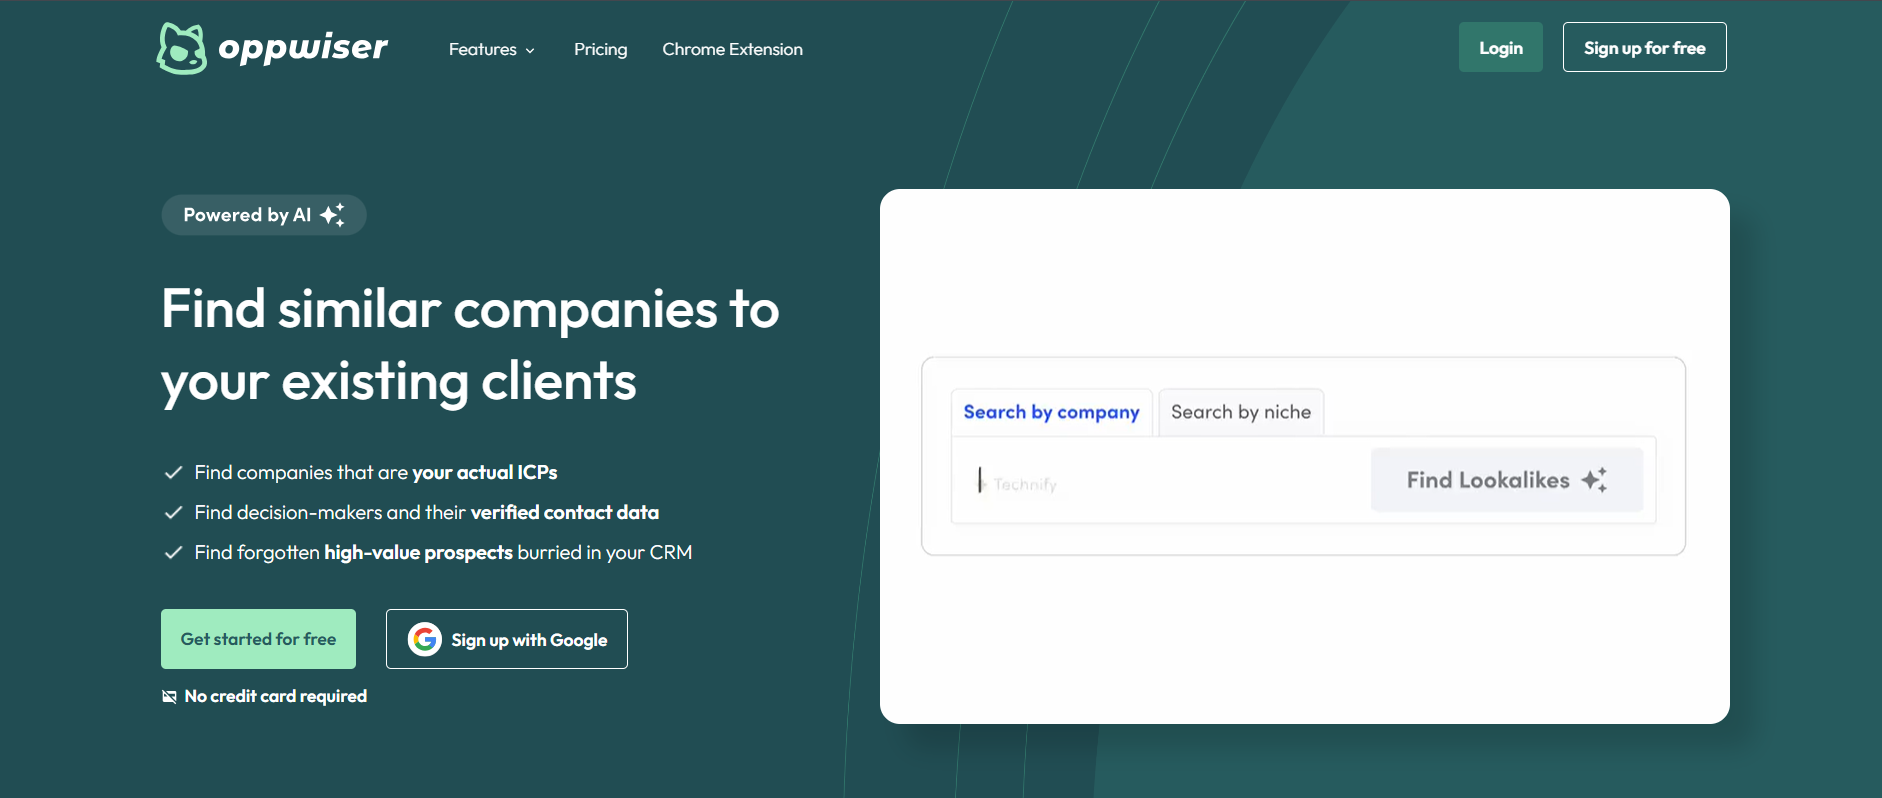
Task: Select the Search by company tab
Action: (x=1051, y=412)
